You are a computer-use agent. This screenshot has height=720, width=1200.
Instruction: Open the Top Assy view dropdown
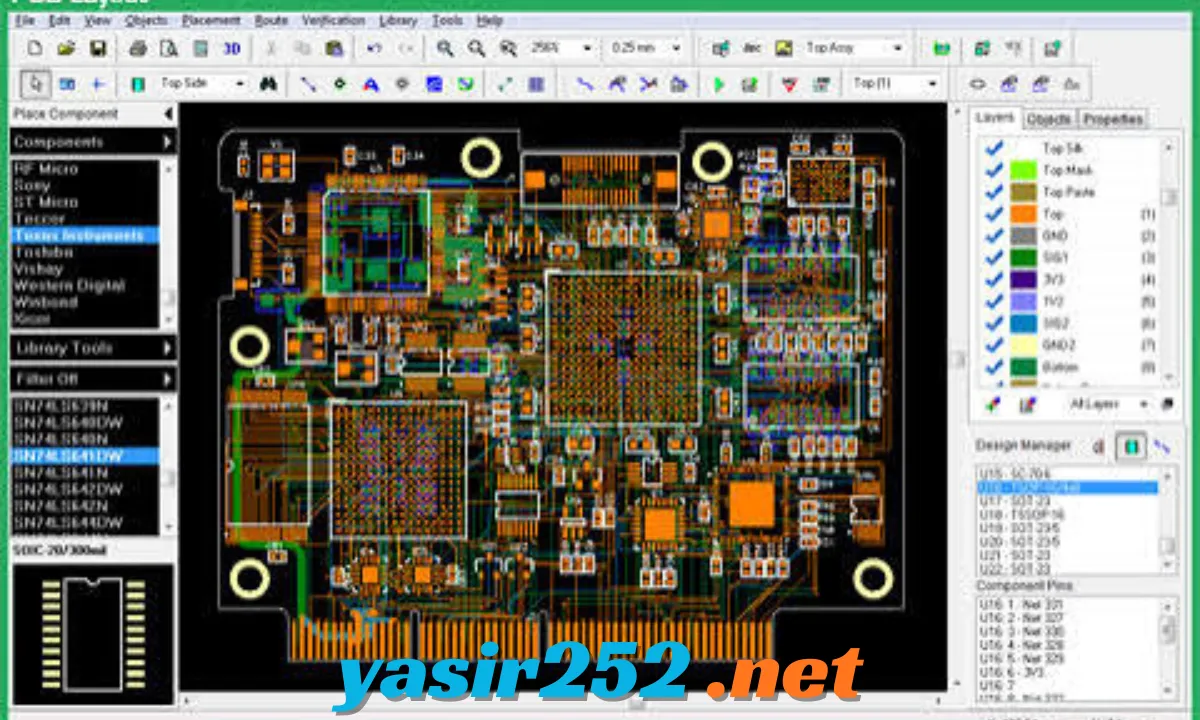pos(898,48)
